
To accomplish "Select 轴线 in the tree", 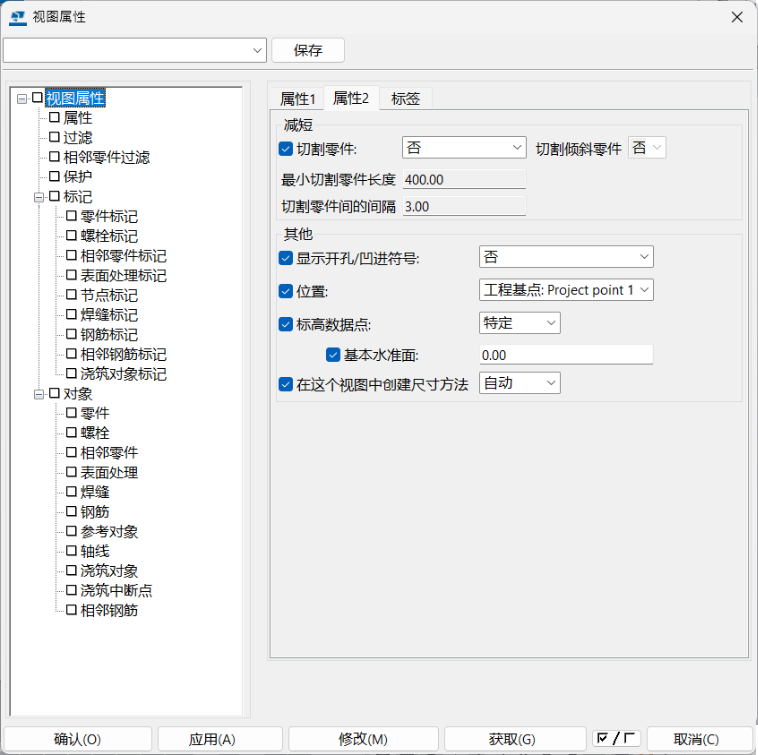I will [x=95, y=551].
